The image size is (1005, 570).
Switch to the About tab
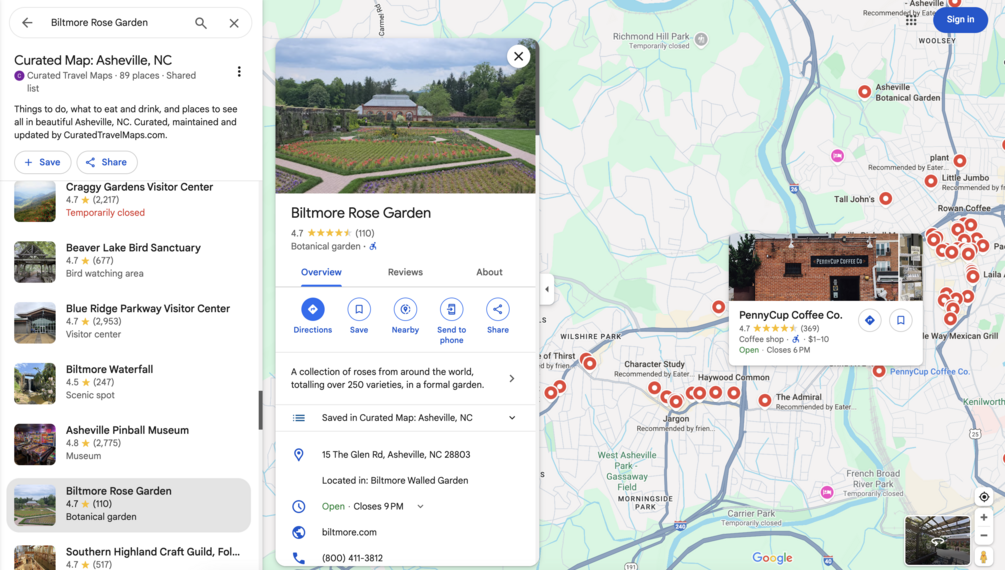(489, 272)
